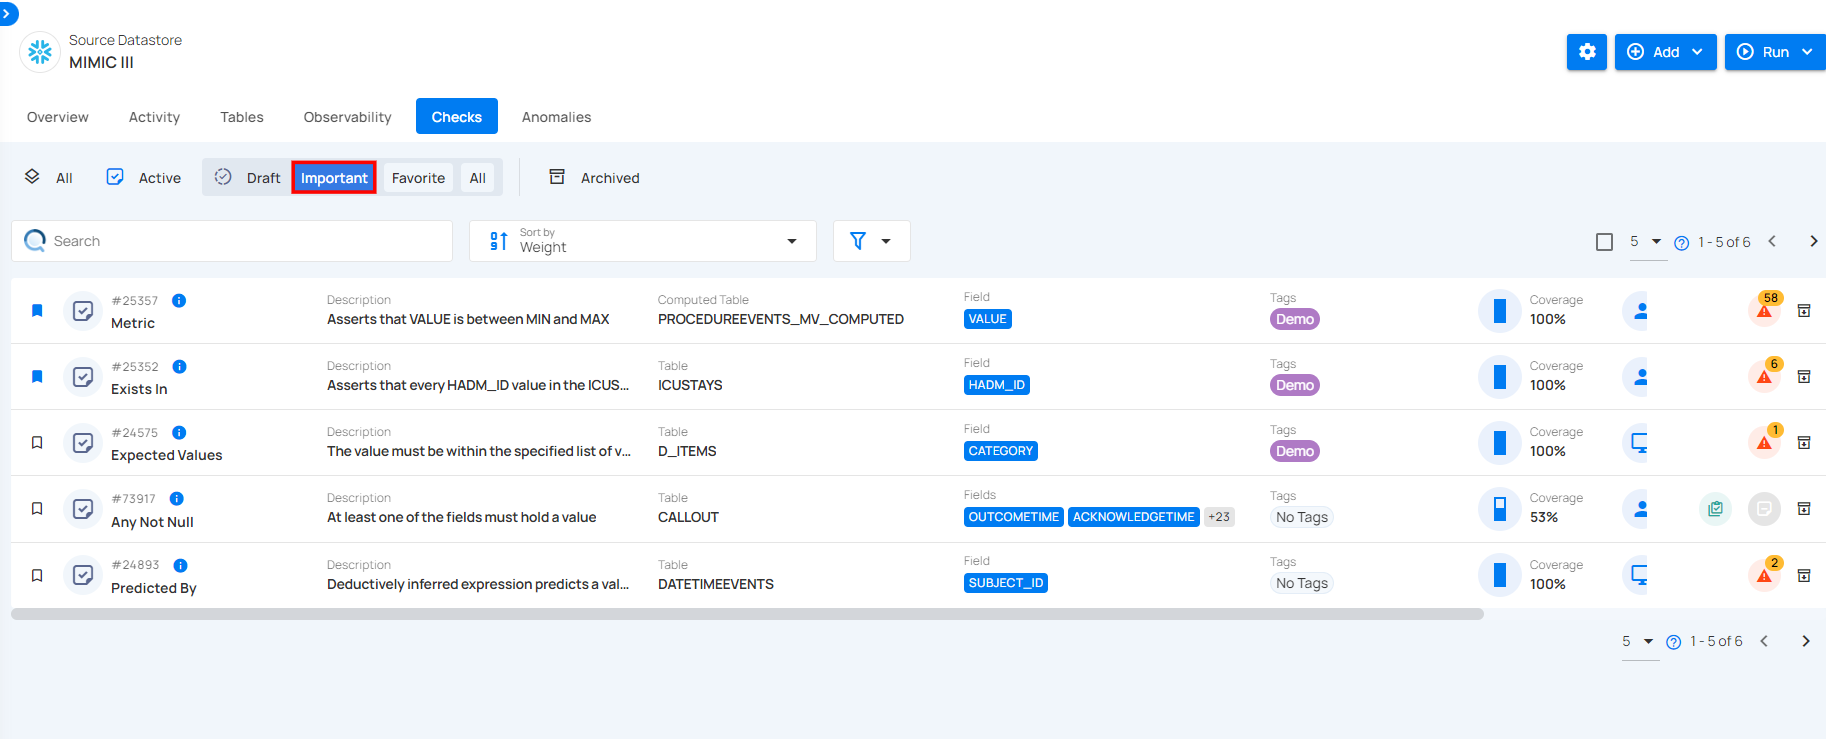Go to next page using bottom arrow
1826x739 pixels.
(x=1805, y=641)
